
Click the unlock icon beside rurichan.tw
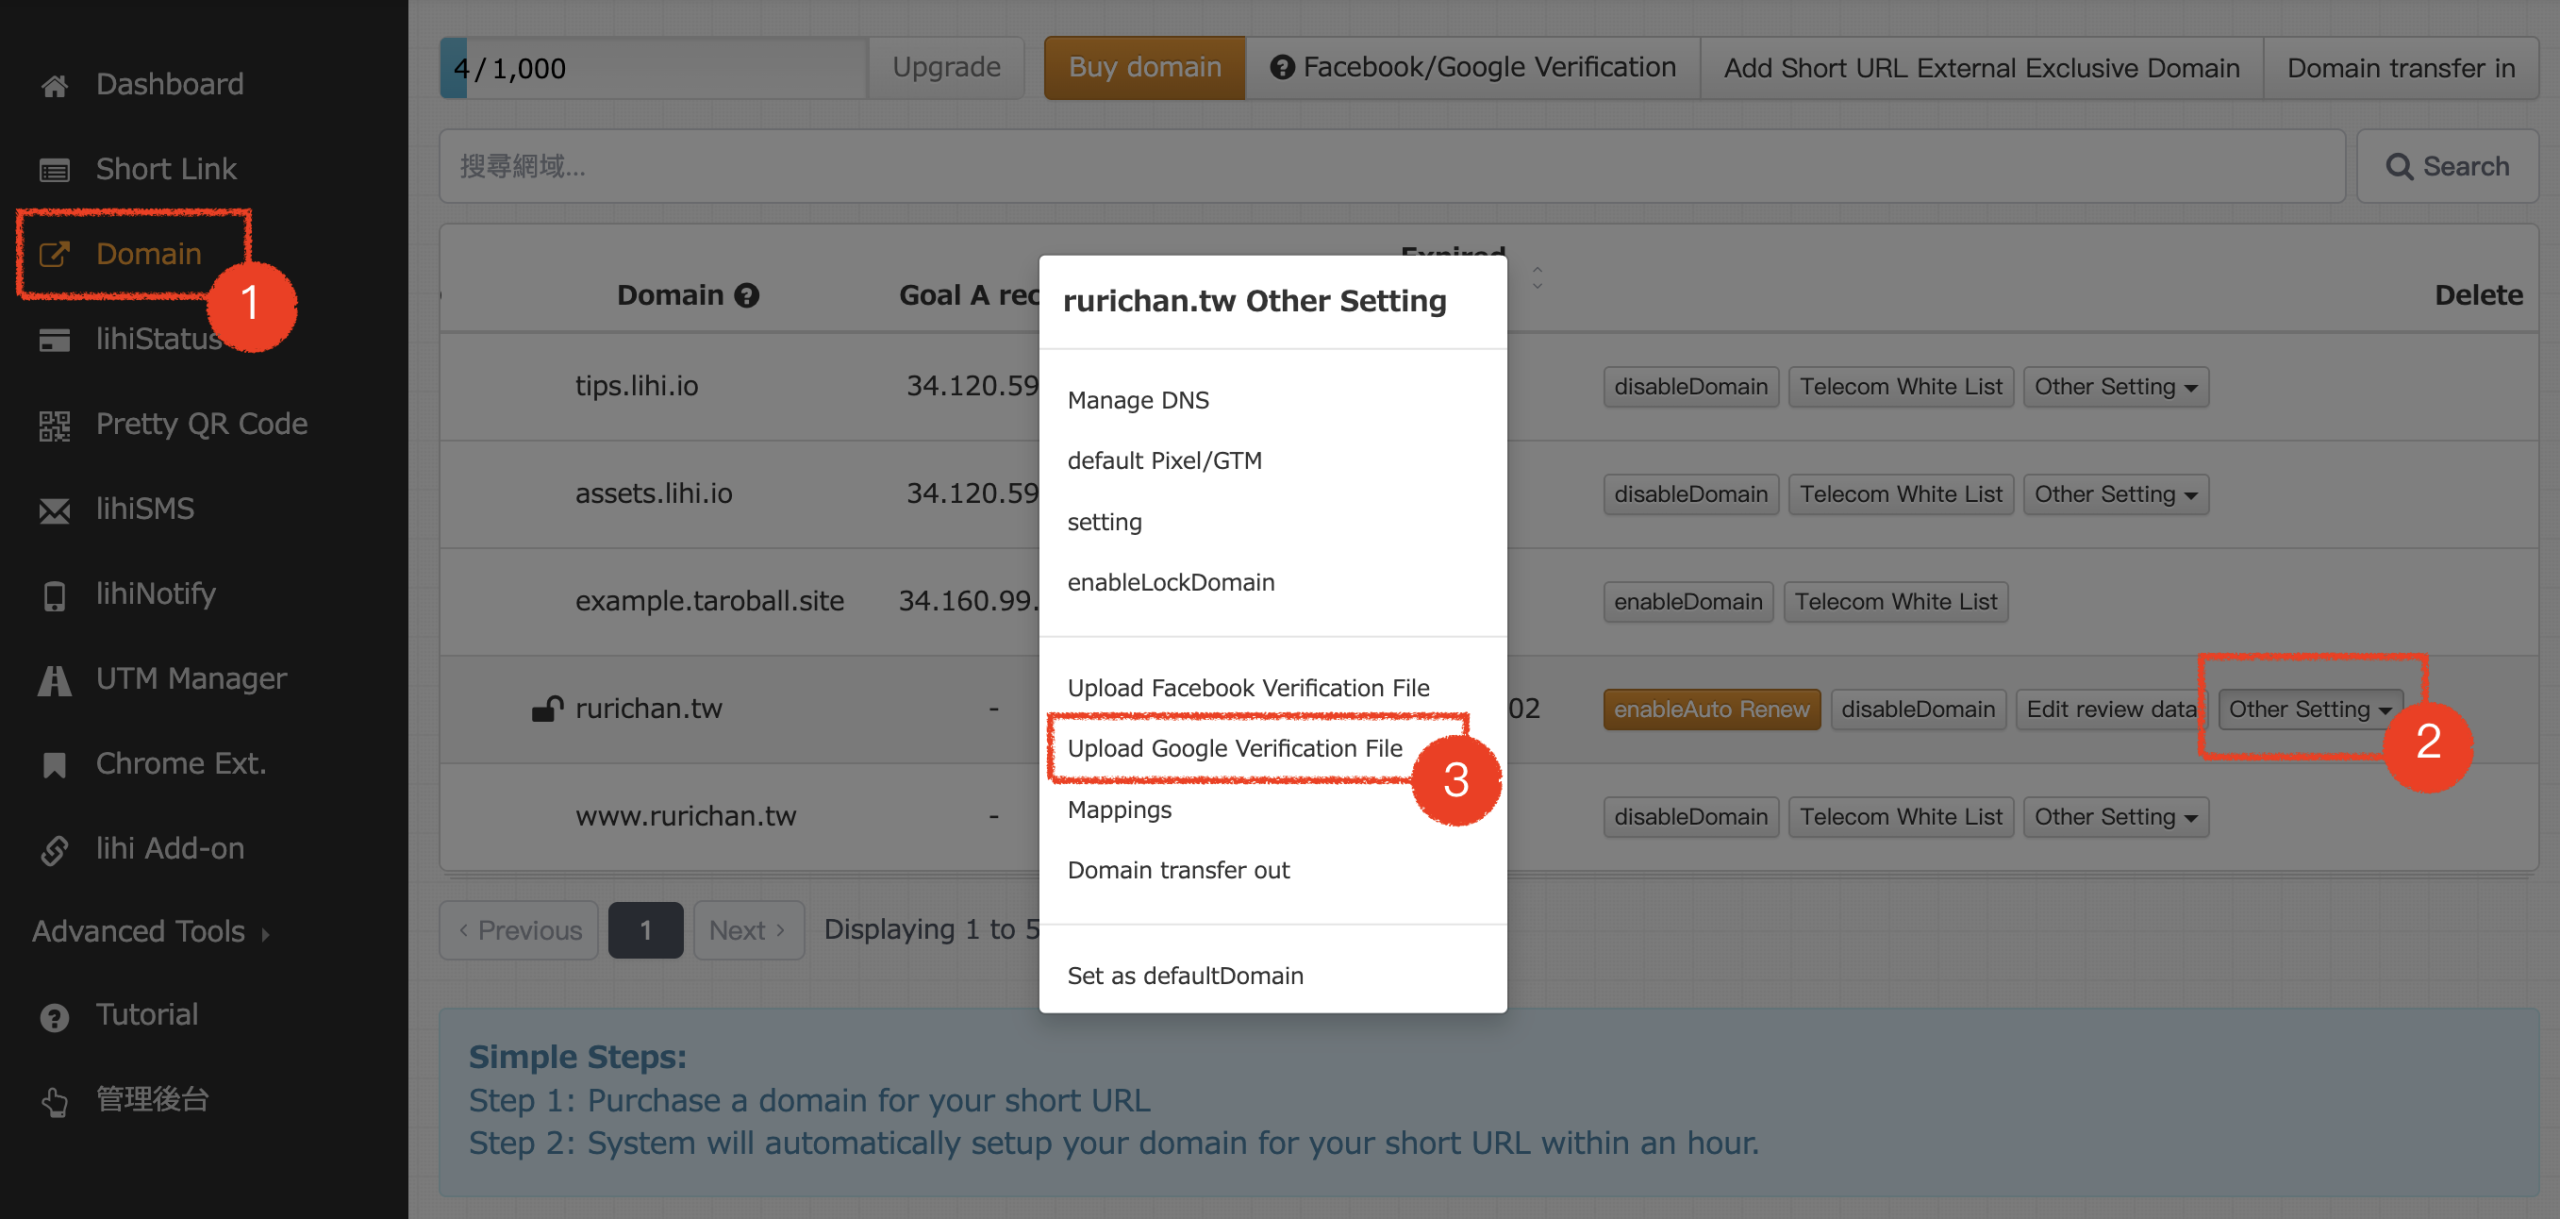[547, 709]
